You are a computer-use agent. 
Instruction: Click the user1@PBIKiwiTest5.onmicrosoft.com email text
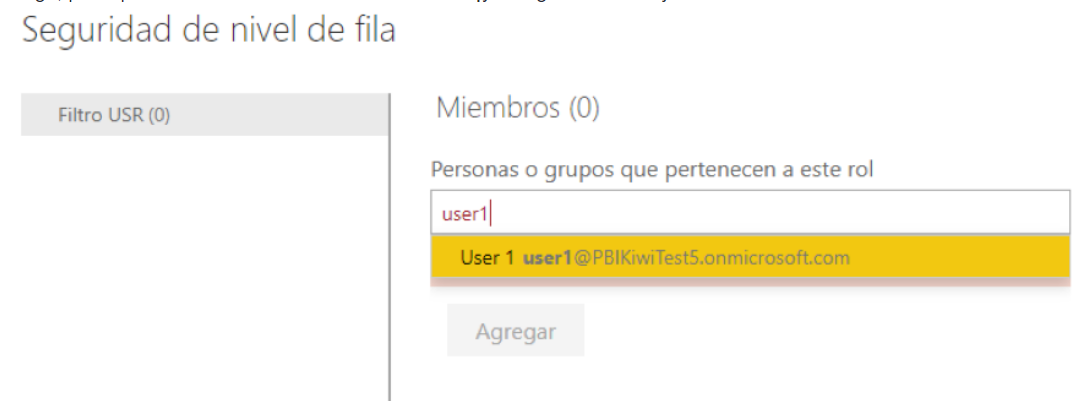pos(686,258)
